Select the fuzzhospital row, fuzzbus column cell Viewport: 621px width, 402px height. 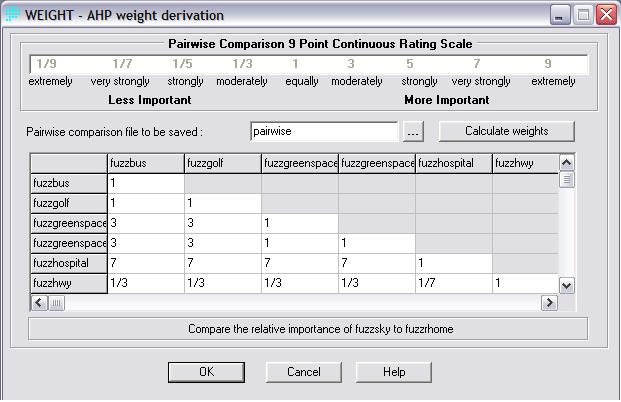pyautogui.click(x=145, y=263)
